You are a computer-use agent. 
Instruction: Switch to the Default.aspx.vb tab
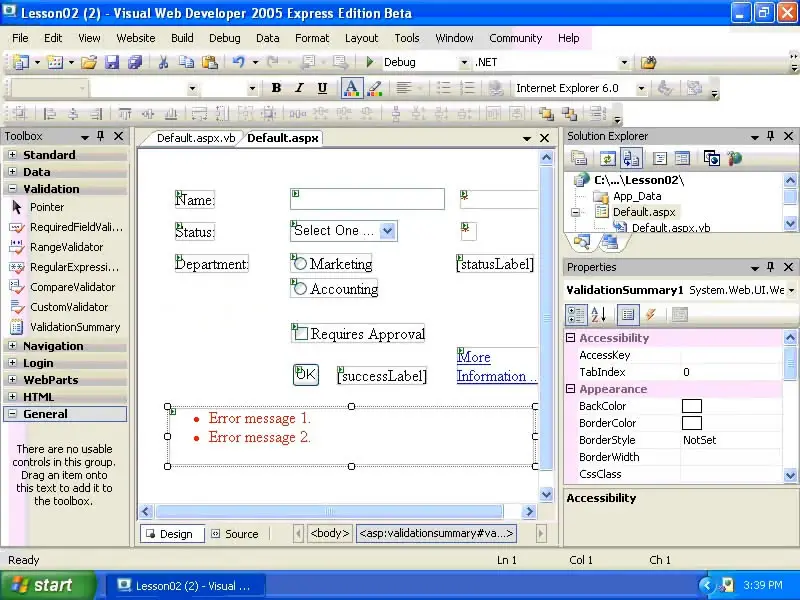pyautogui.click(x=196, y=138)
